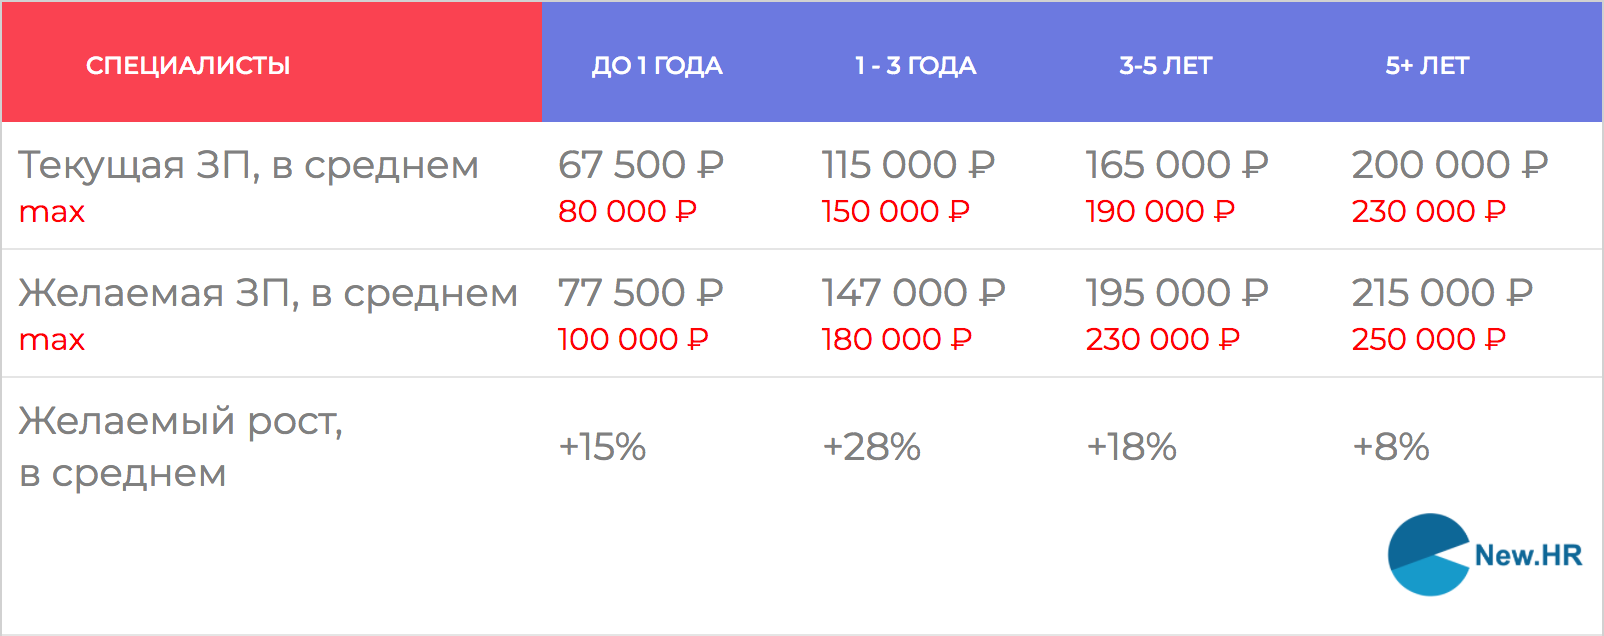1604x636 pixels.
Task: Select the ДО 1 ГОДА column header
Action: [x=657, y=66]
